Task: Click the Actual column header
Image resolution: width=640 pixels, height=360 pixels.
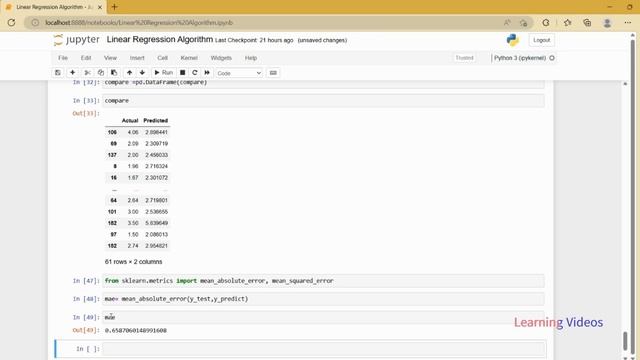Action: click(x=130, y=120)
